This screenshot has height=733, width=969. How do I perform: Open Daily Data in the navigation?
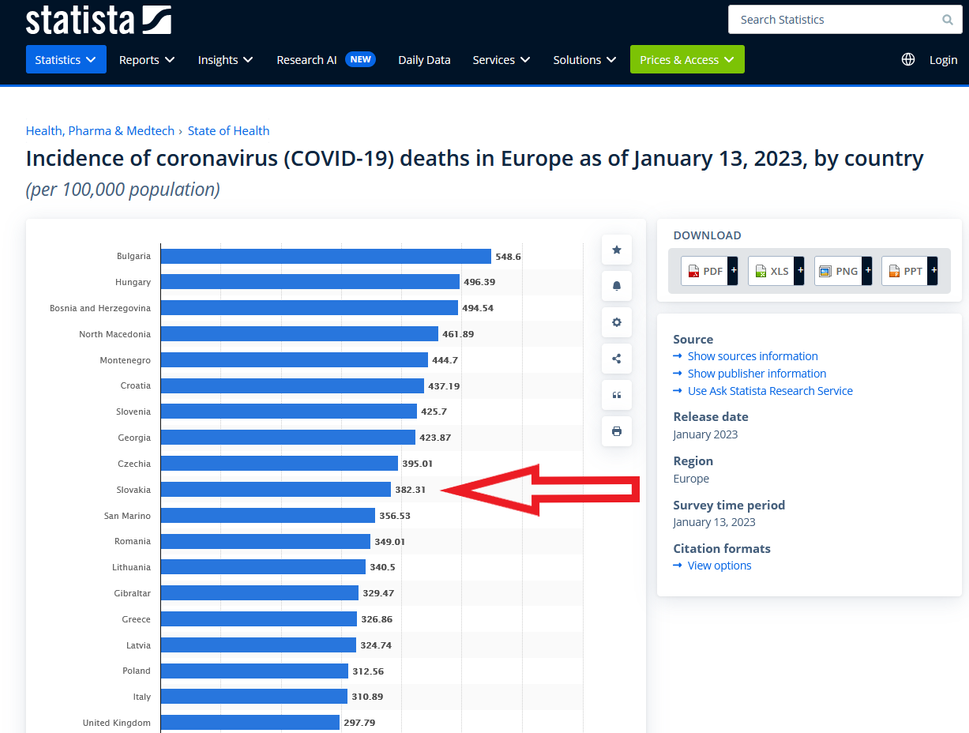coord(424,60)
